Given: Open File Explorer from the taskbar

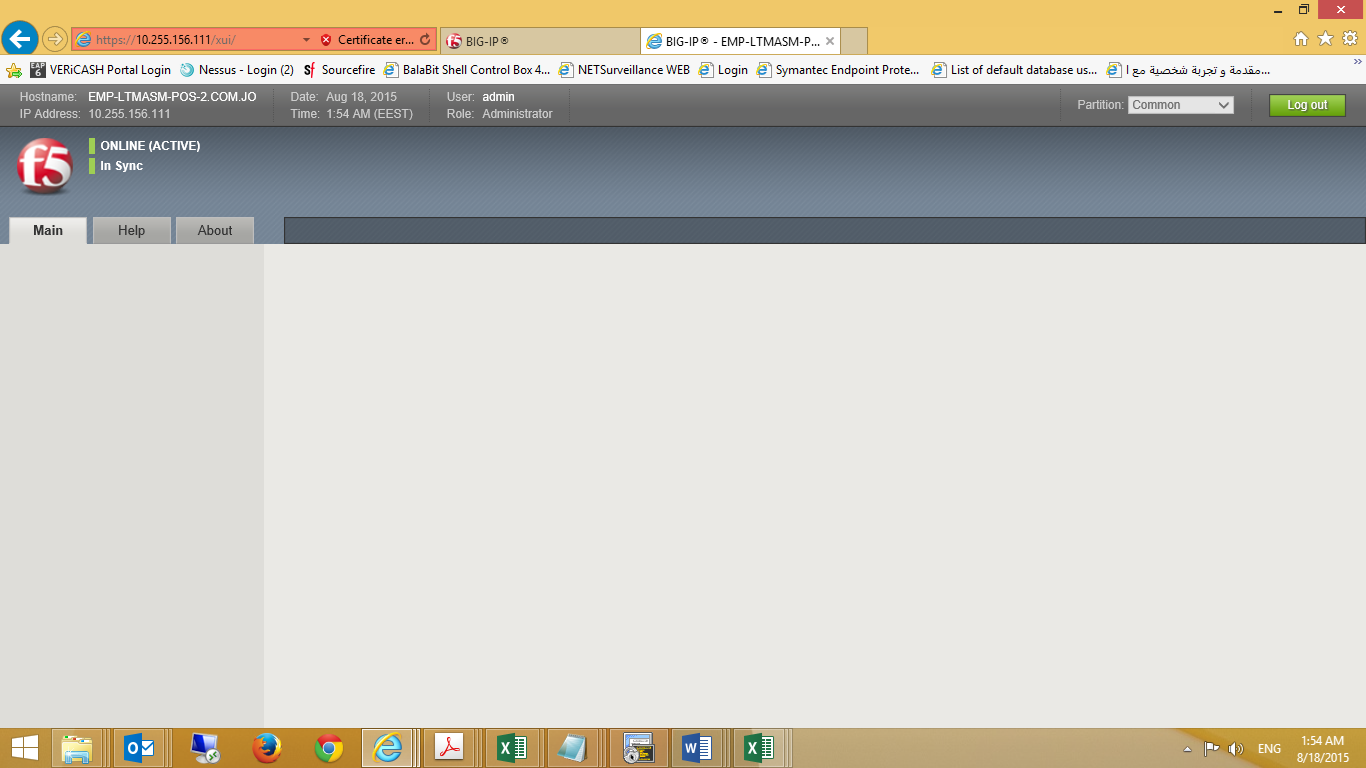Looking at the screenshot, I should point(77,748).
